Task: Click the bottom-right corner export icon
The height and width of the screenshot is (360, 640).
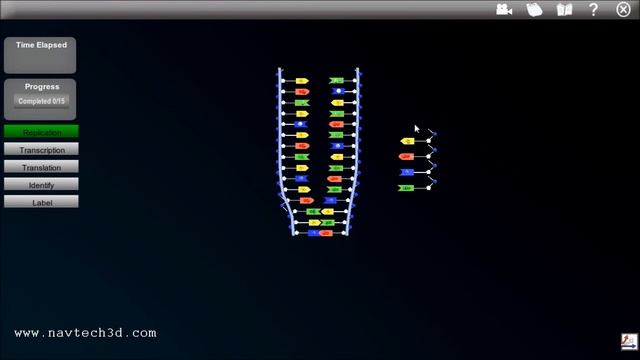Action: coord(629,342)
